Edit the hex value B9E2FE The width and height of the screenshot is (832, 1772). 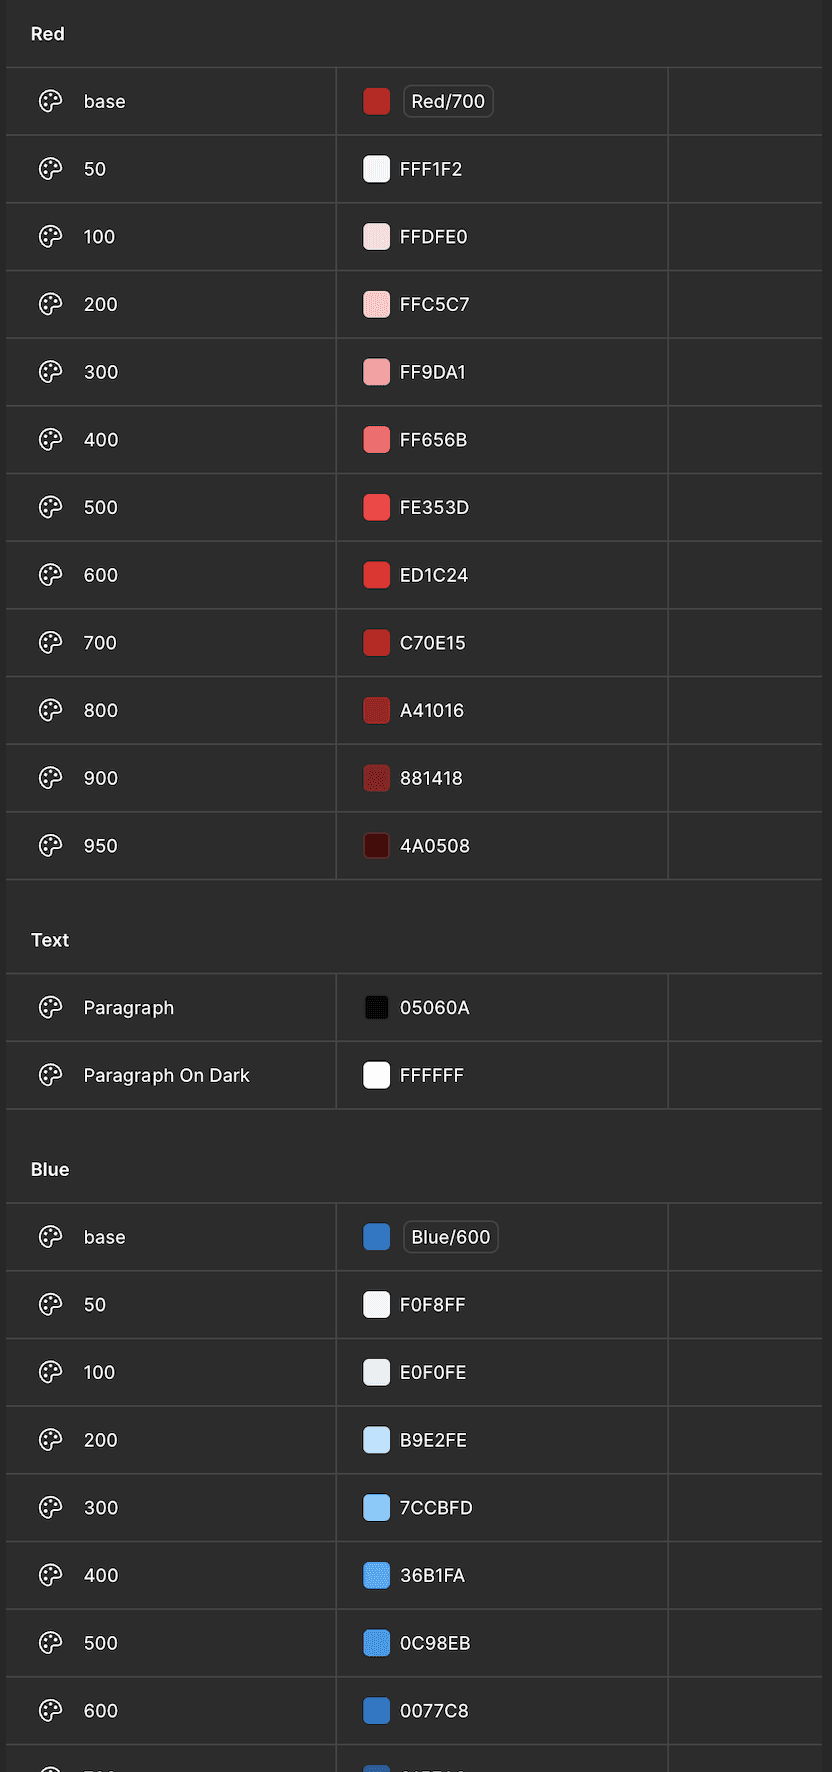[433, 1440]
